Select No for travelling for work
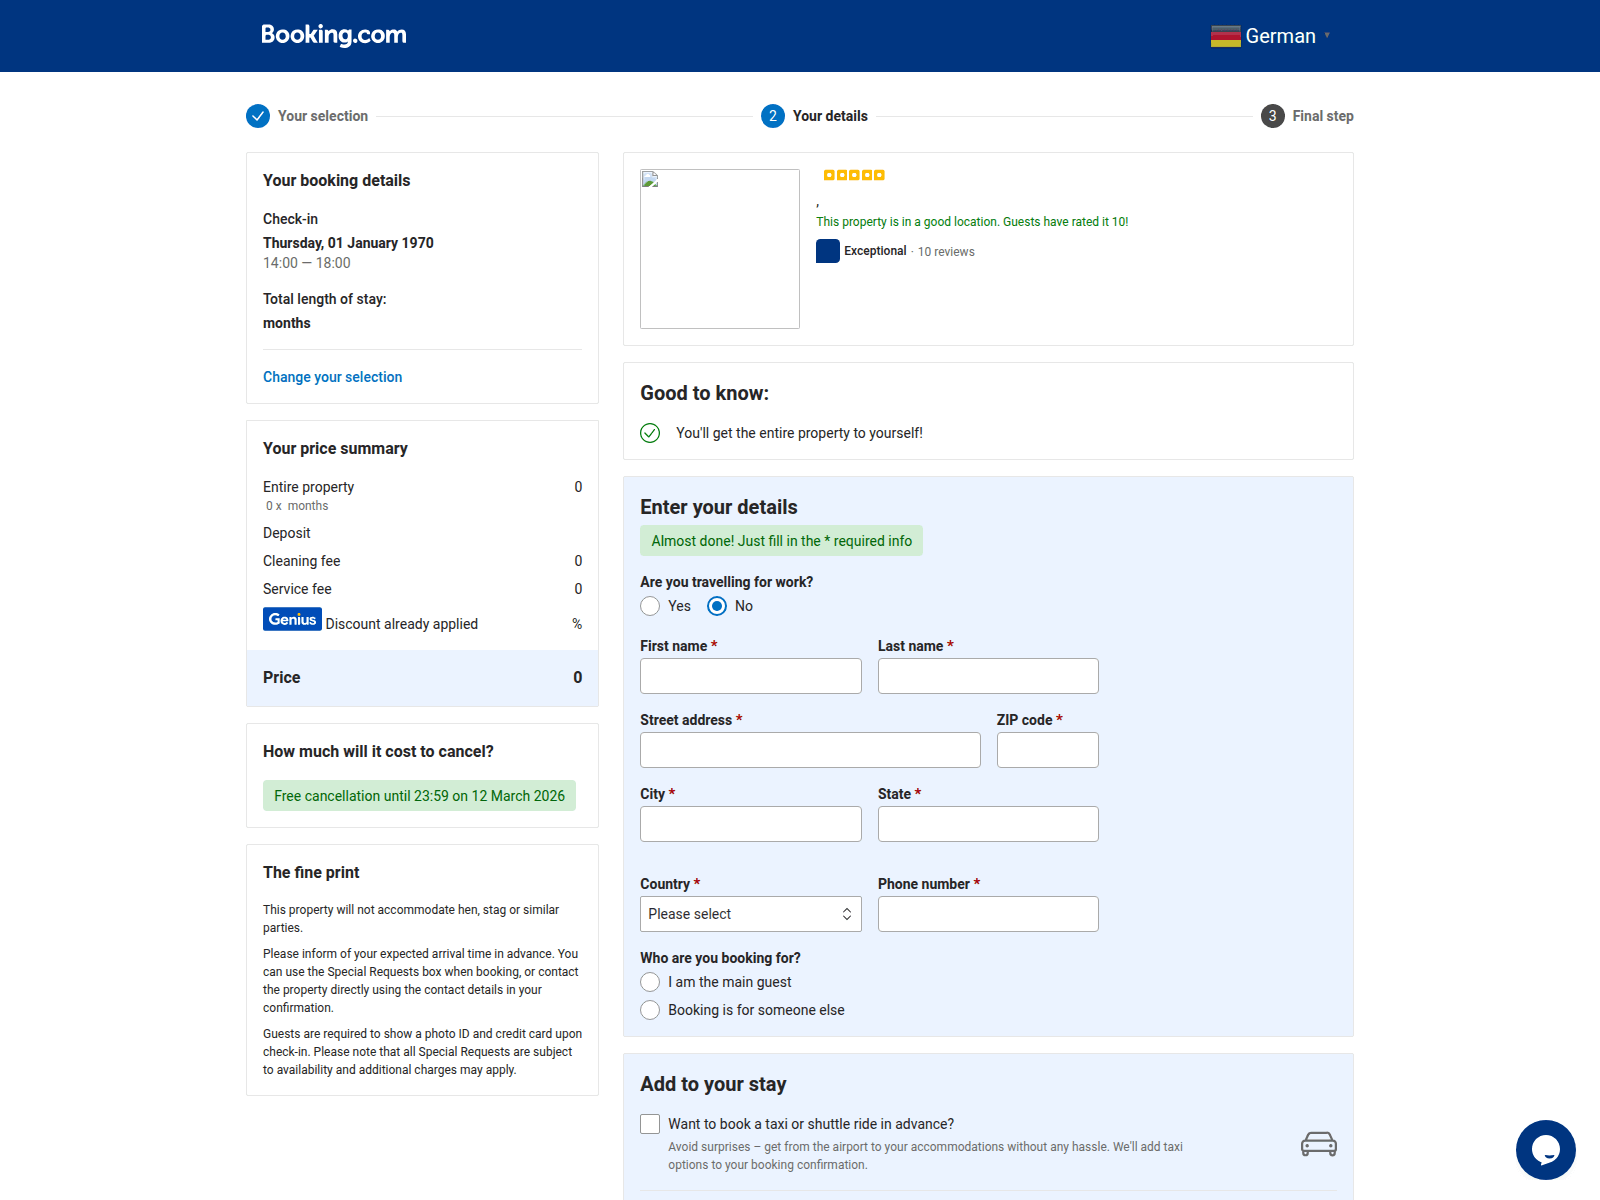Viewport: 1600px width, 1200px height. 717,606
